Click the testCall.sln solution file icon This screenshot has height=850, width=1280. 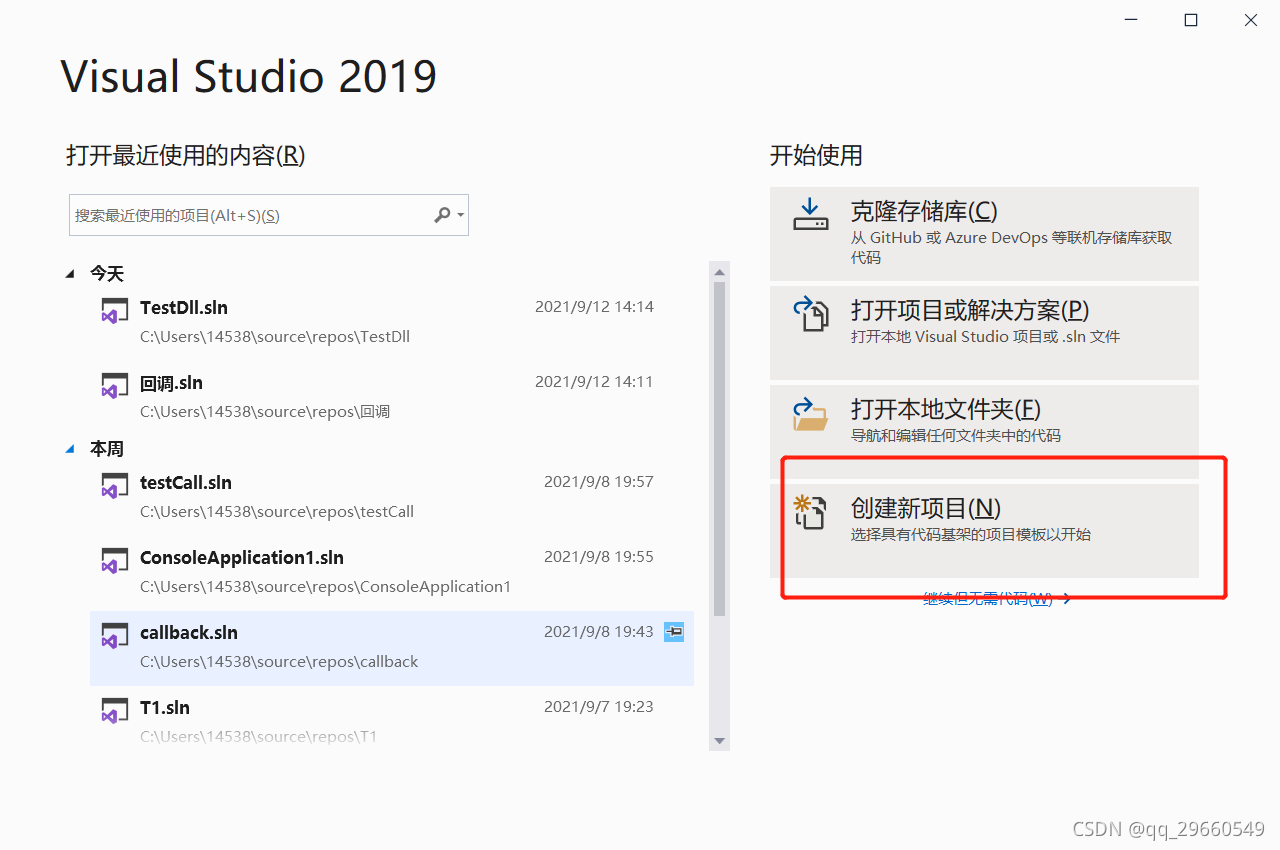coord(115,485)
